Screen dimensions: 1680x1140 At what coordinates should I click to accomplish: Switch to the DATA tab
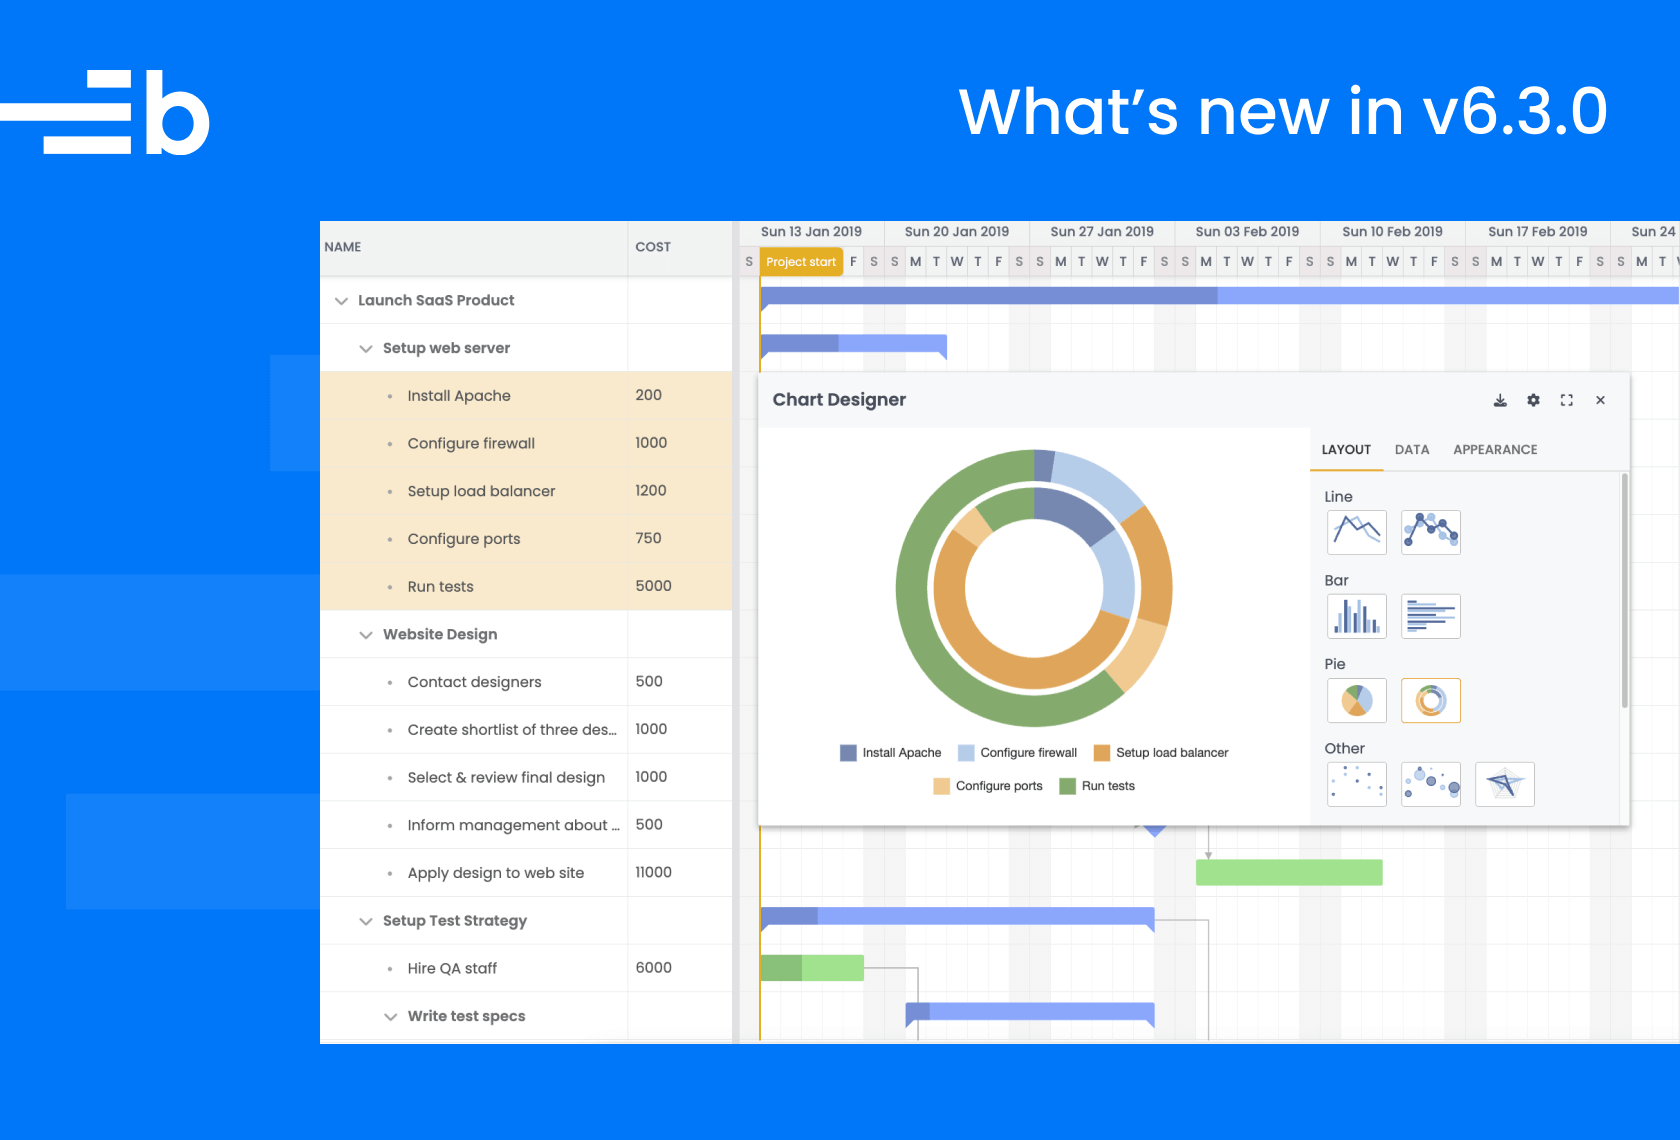coord(1412,450)
